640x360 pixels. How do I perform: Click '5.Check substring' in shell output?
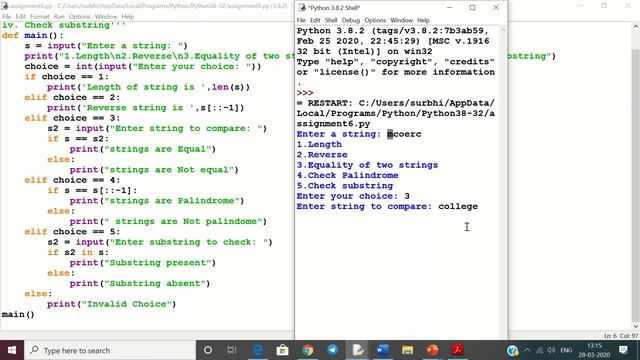pyautogui.click(x=345, y=186)
